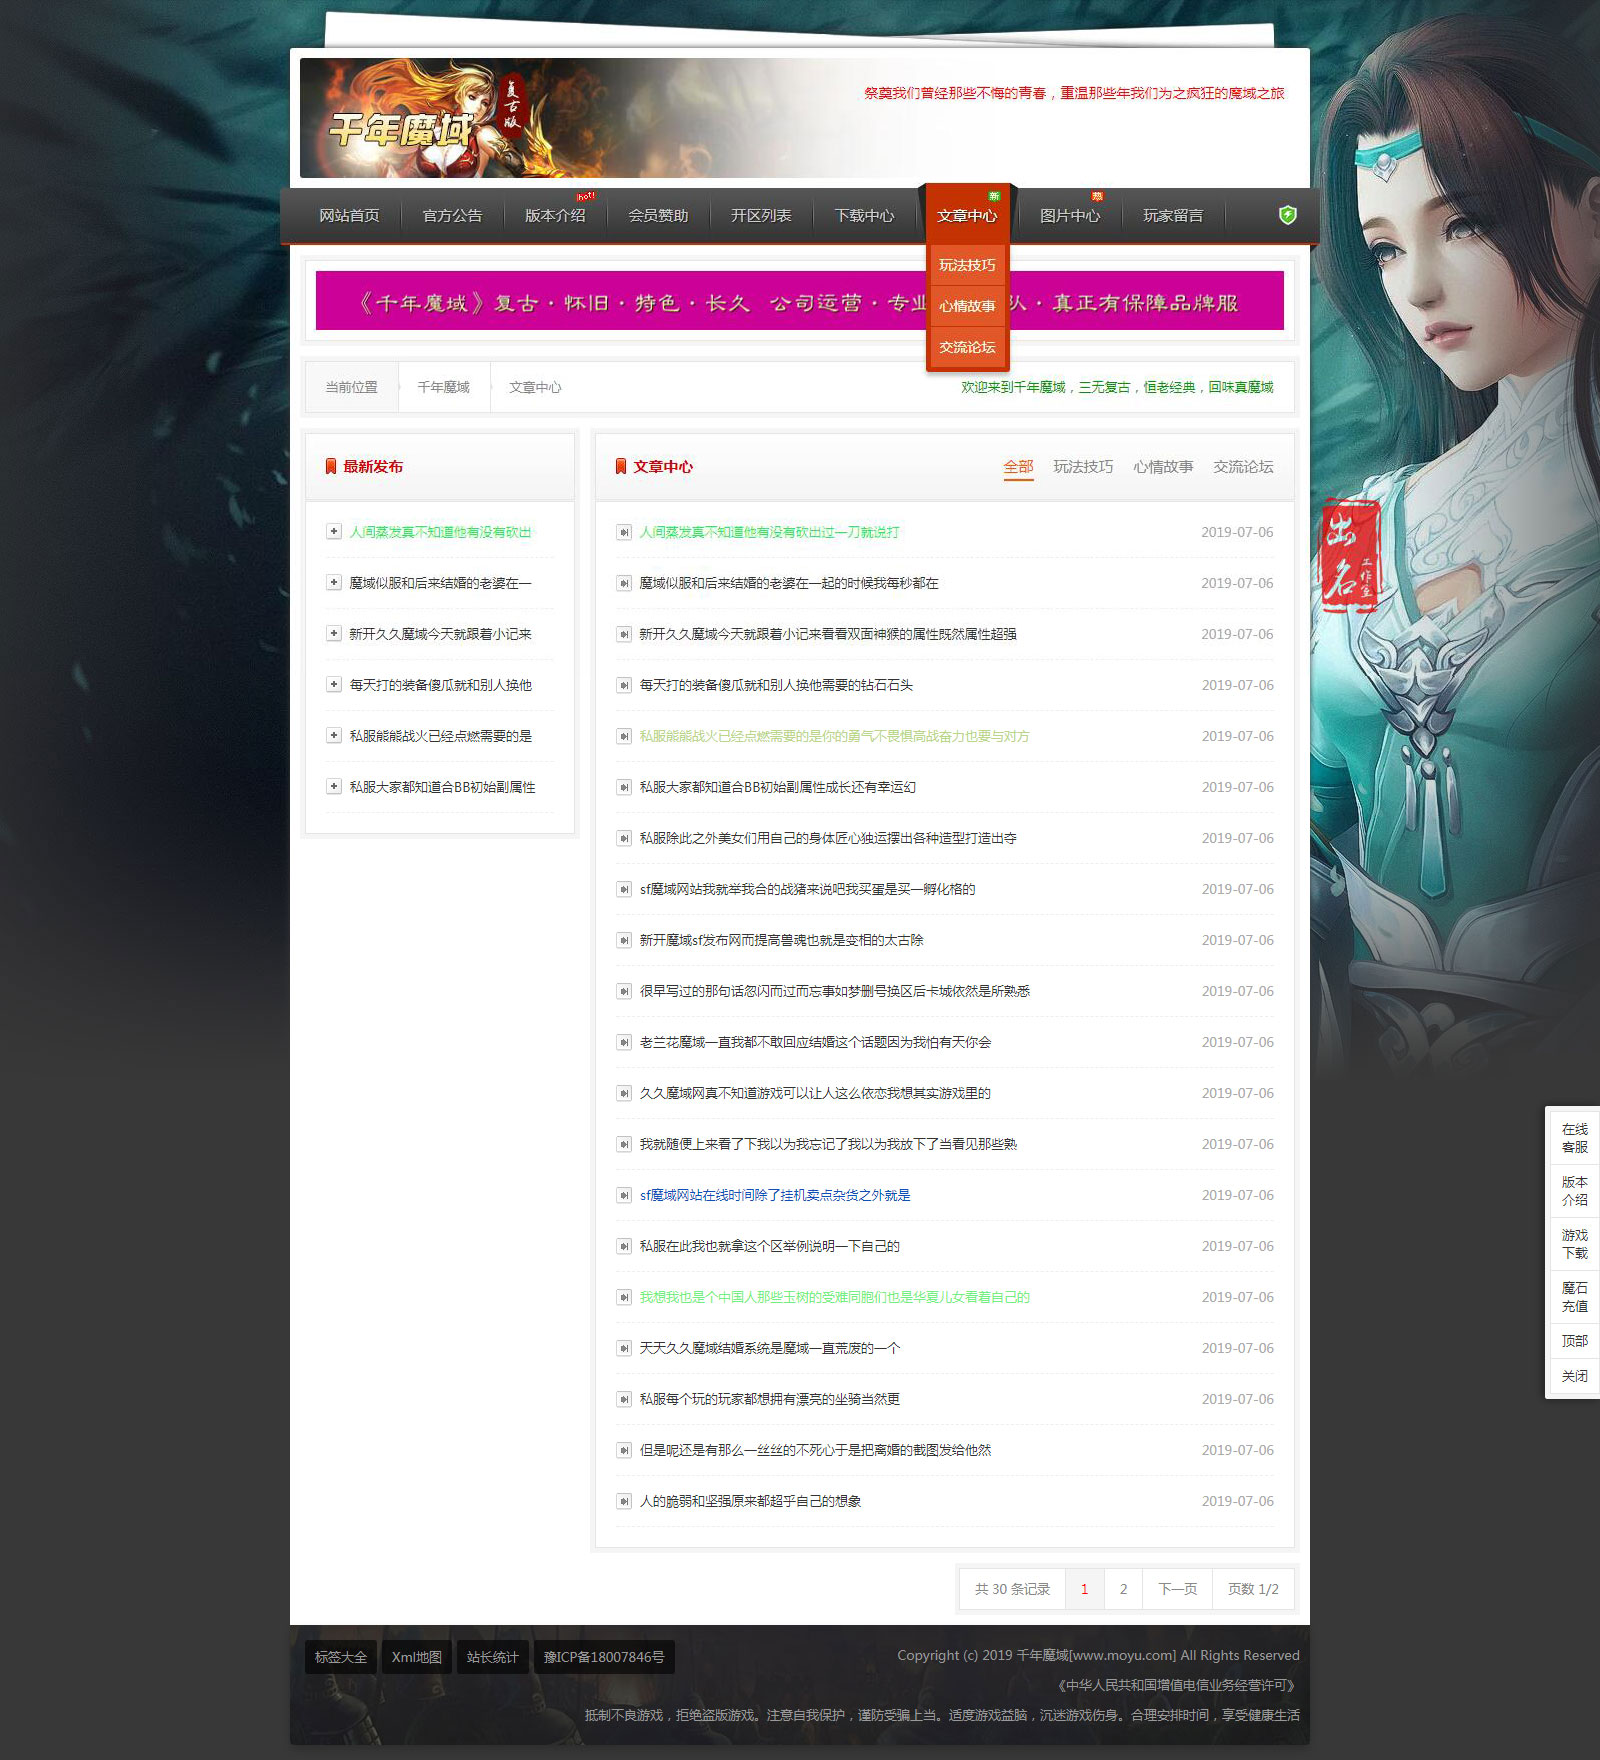Click Xml地图 footer link
The width and height of the screenshot is (1600, 1760).
point(416,1657)
